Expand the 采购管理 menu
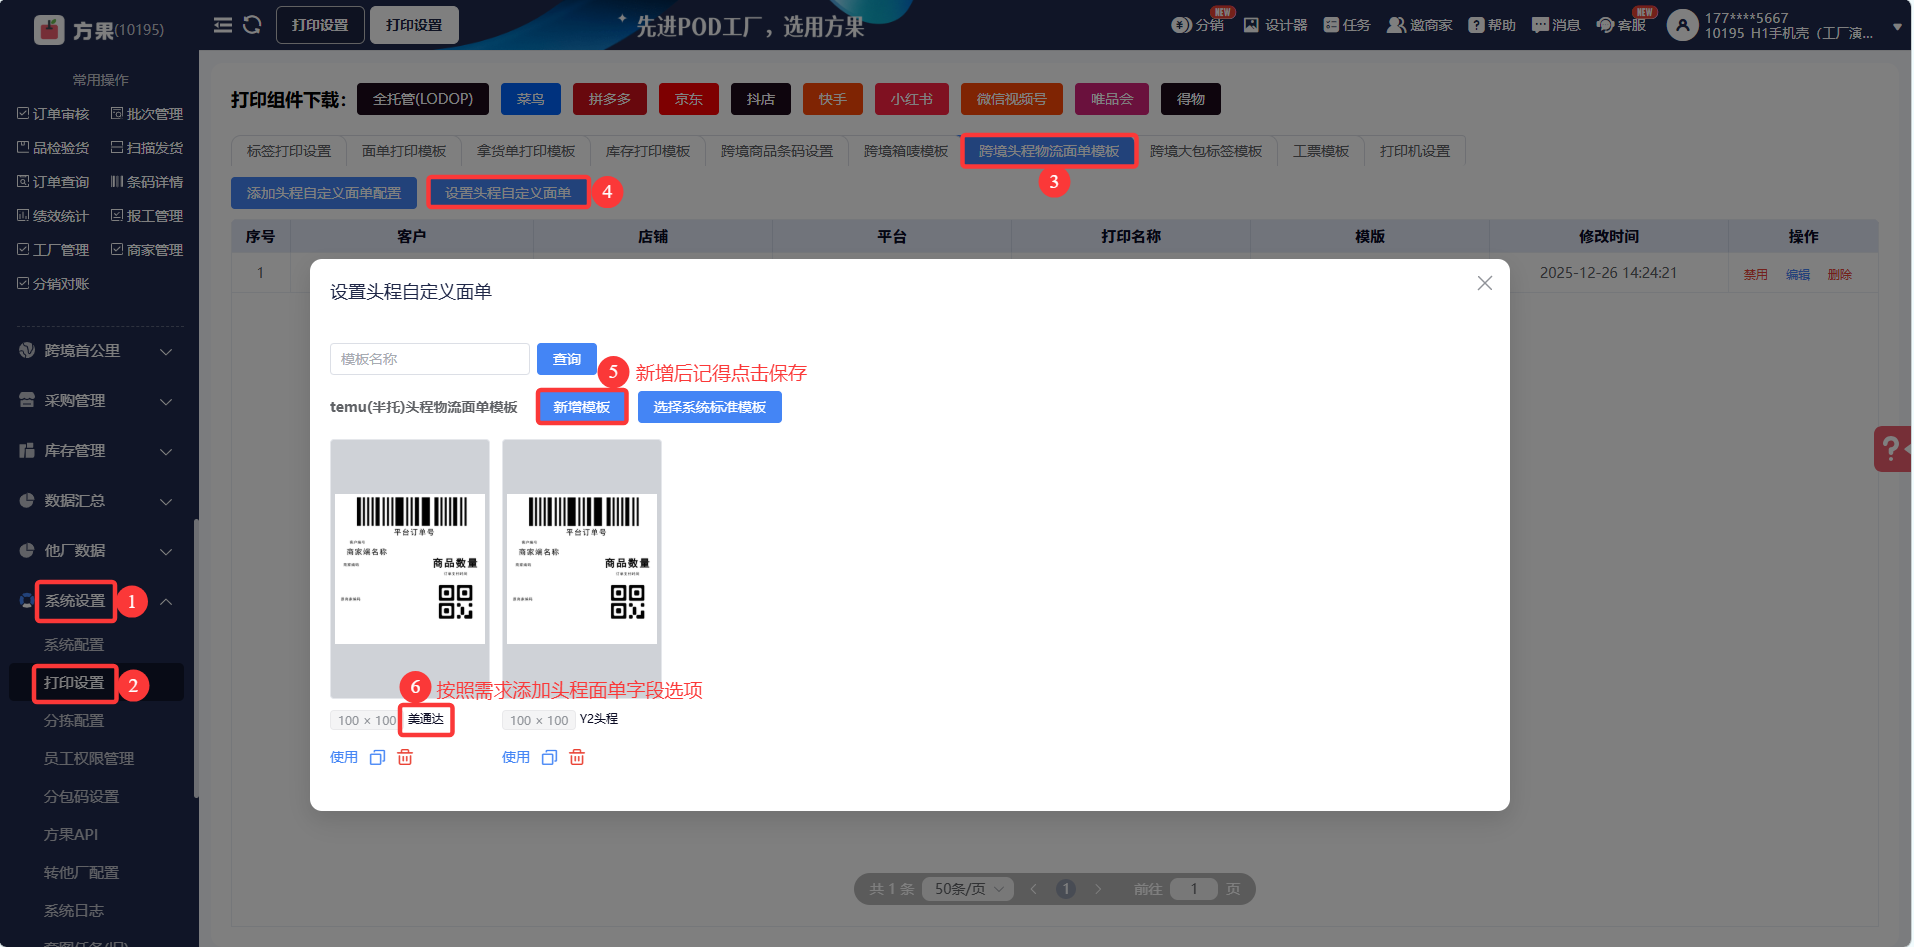Screen dimensions: 1914x947 coord(97,401)
